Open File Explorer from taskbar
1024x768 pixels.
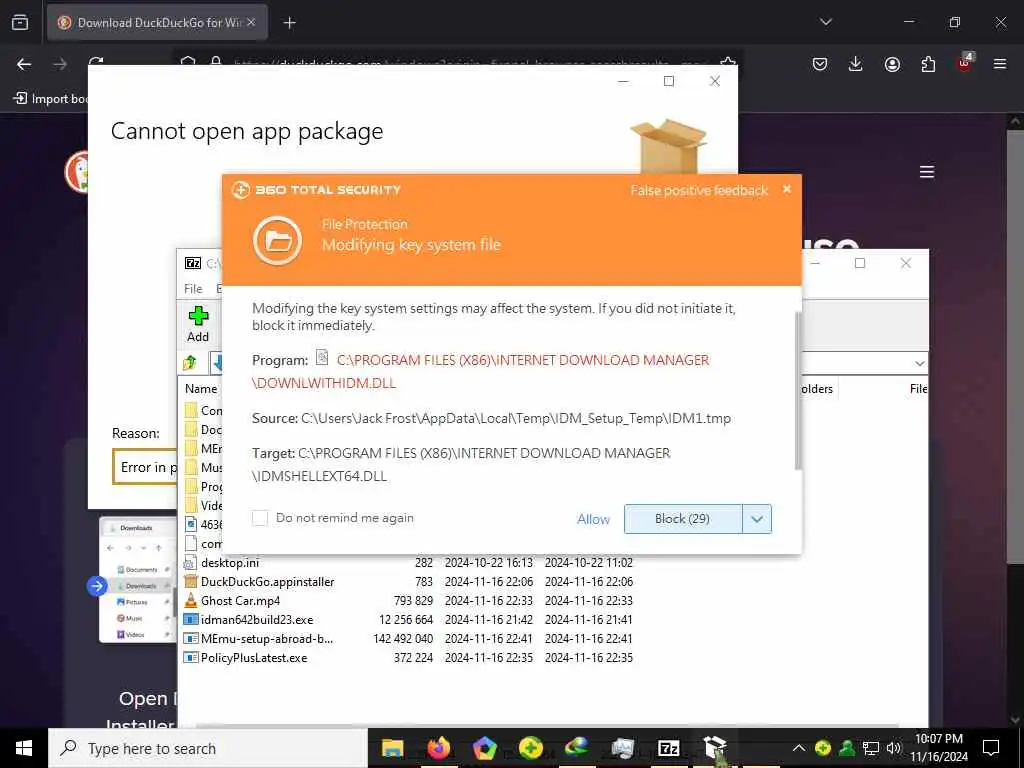[x=392, y=748]
